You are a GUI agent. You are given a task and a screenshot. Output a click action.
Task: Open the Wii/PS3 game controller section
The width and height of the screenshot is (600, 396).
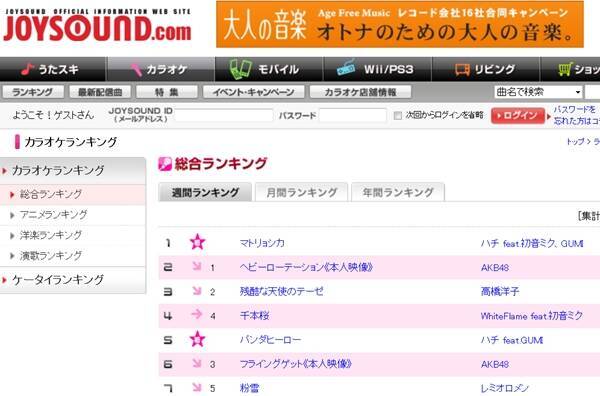377,69
